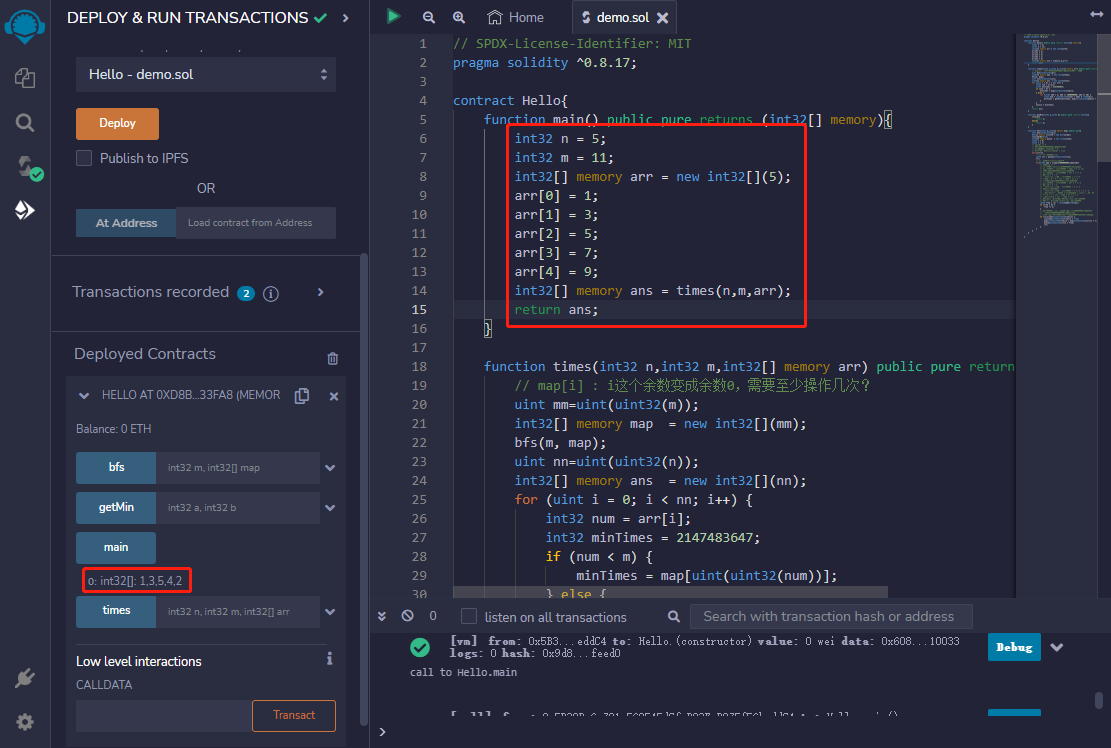
Task: Toggle panel width arrows icon top right
Action: click(x=1096, y=14)
